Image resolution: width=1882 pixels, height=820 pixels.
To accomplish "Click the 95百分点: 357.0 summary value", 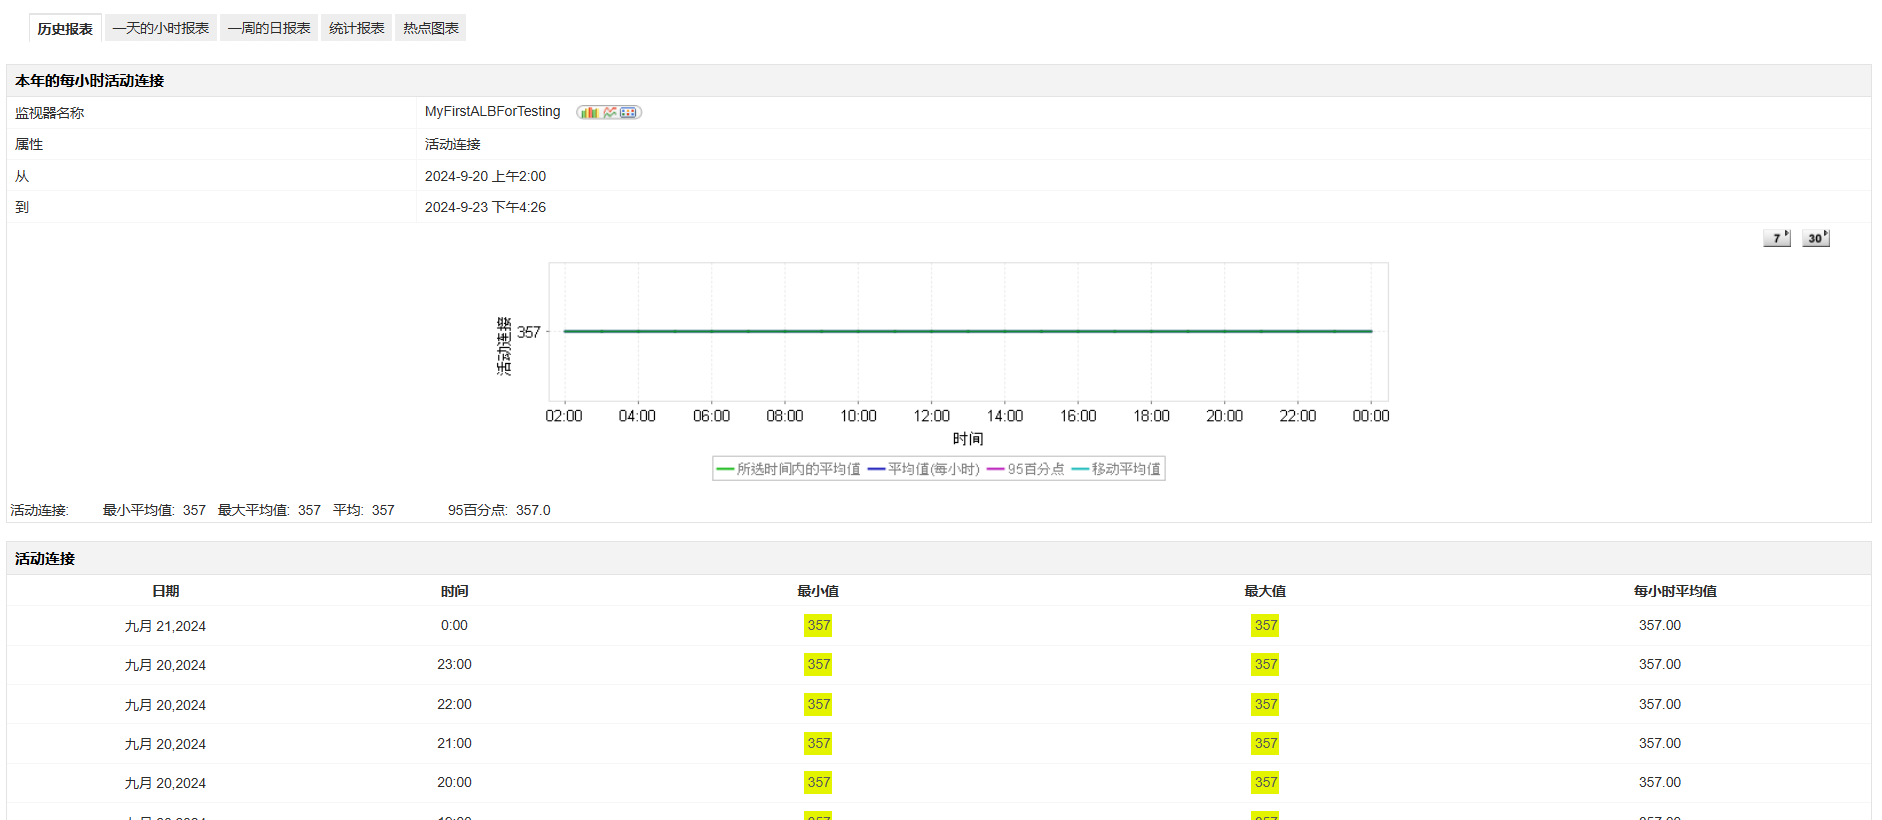I will pos(499,510).
